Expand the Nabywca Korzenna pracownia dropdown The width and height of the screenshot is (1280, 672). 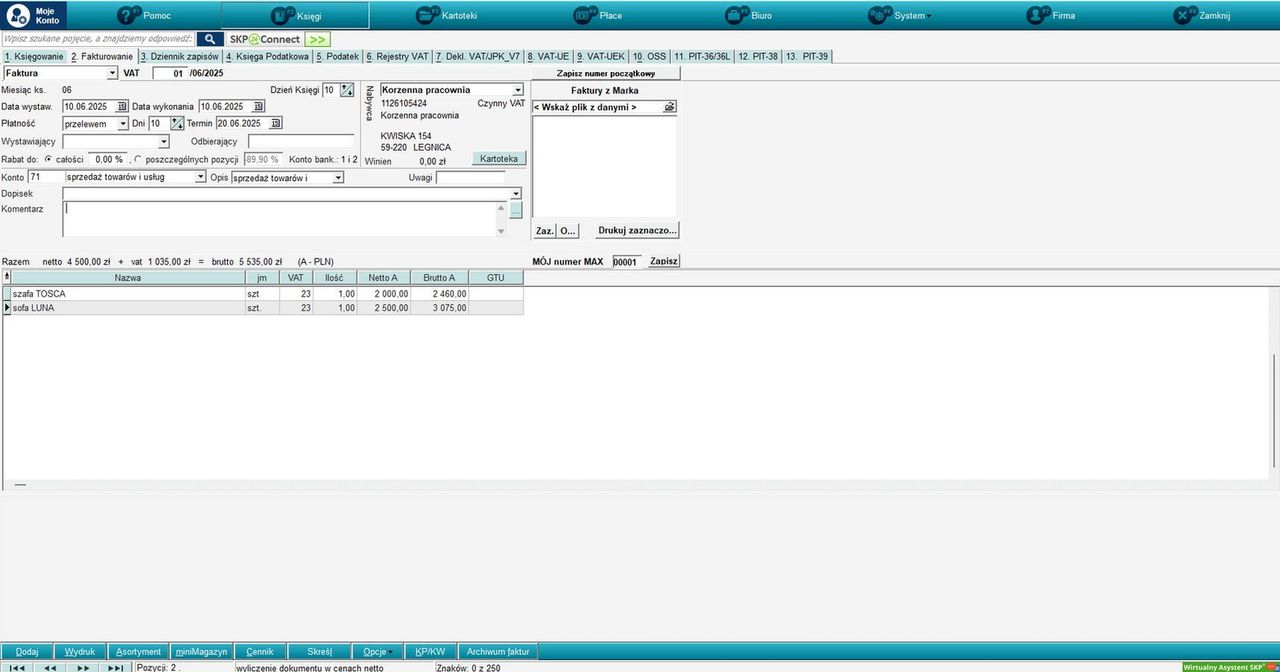(x=518, y=90)
